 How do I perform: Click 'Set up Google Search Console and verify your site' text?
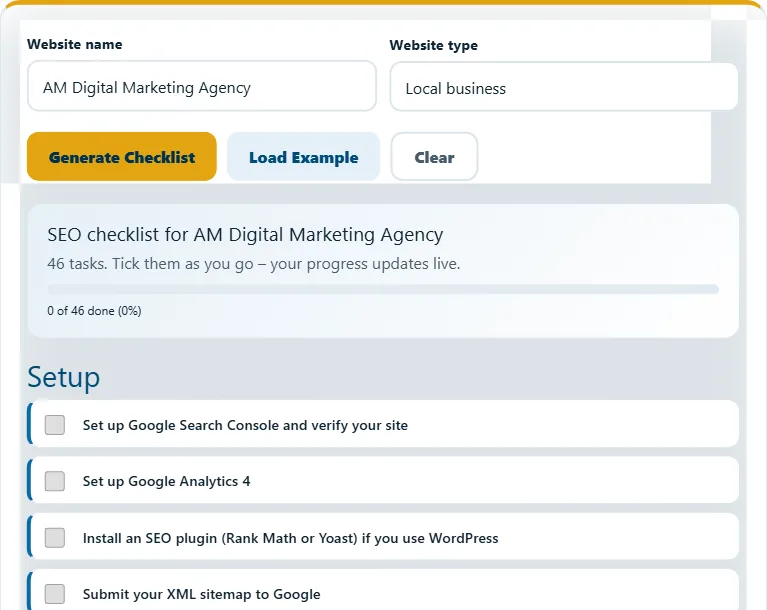(245, 425)
